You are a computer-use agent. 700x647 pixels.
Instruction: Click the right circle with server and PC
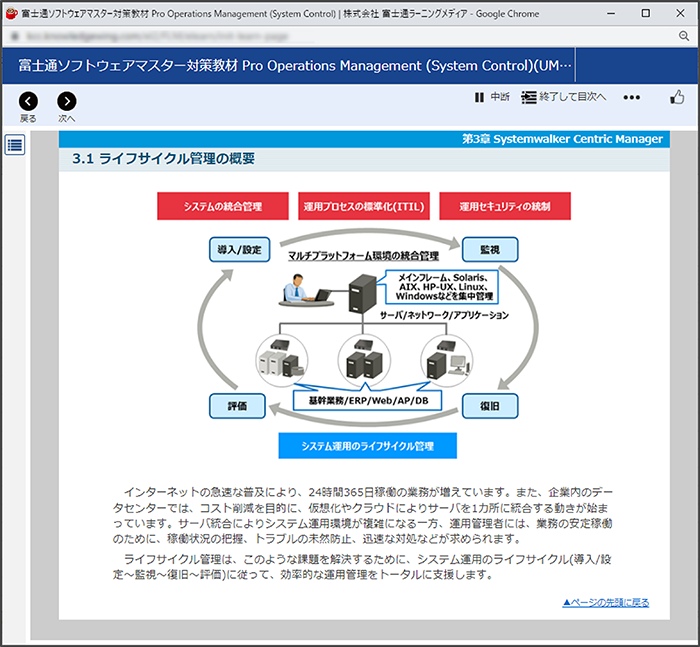pyautogui.click(x=447, y=360)
